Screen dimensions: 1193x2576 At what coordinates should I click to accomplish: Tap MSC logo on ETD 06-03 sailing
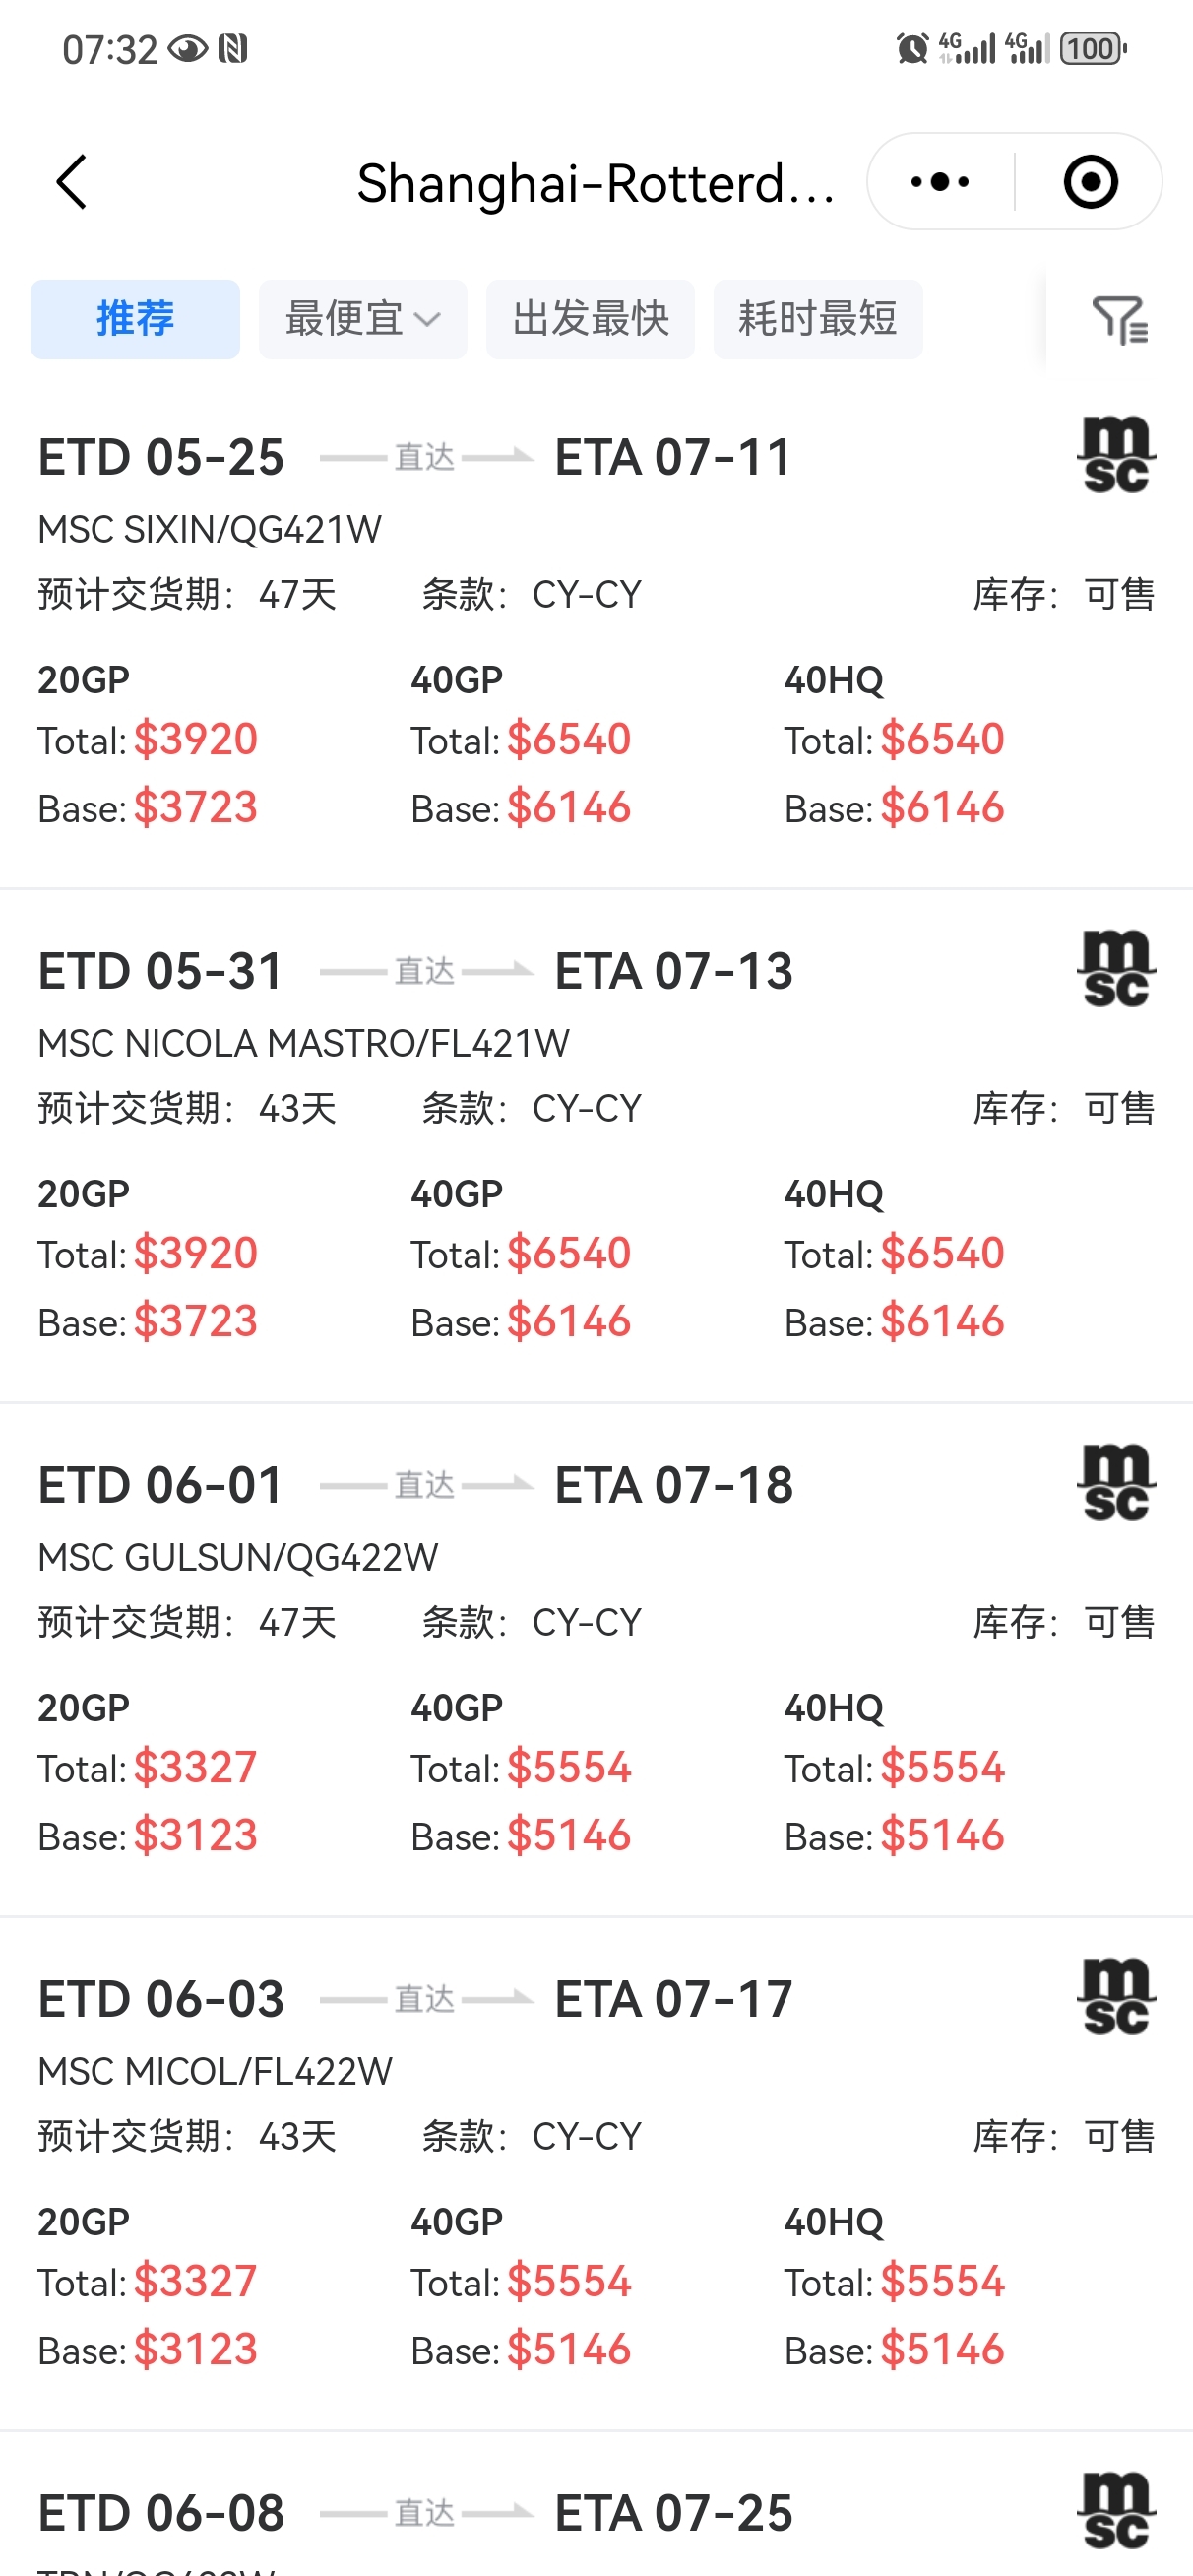pyautogui.click(x=1117, y=1998)
